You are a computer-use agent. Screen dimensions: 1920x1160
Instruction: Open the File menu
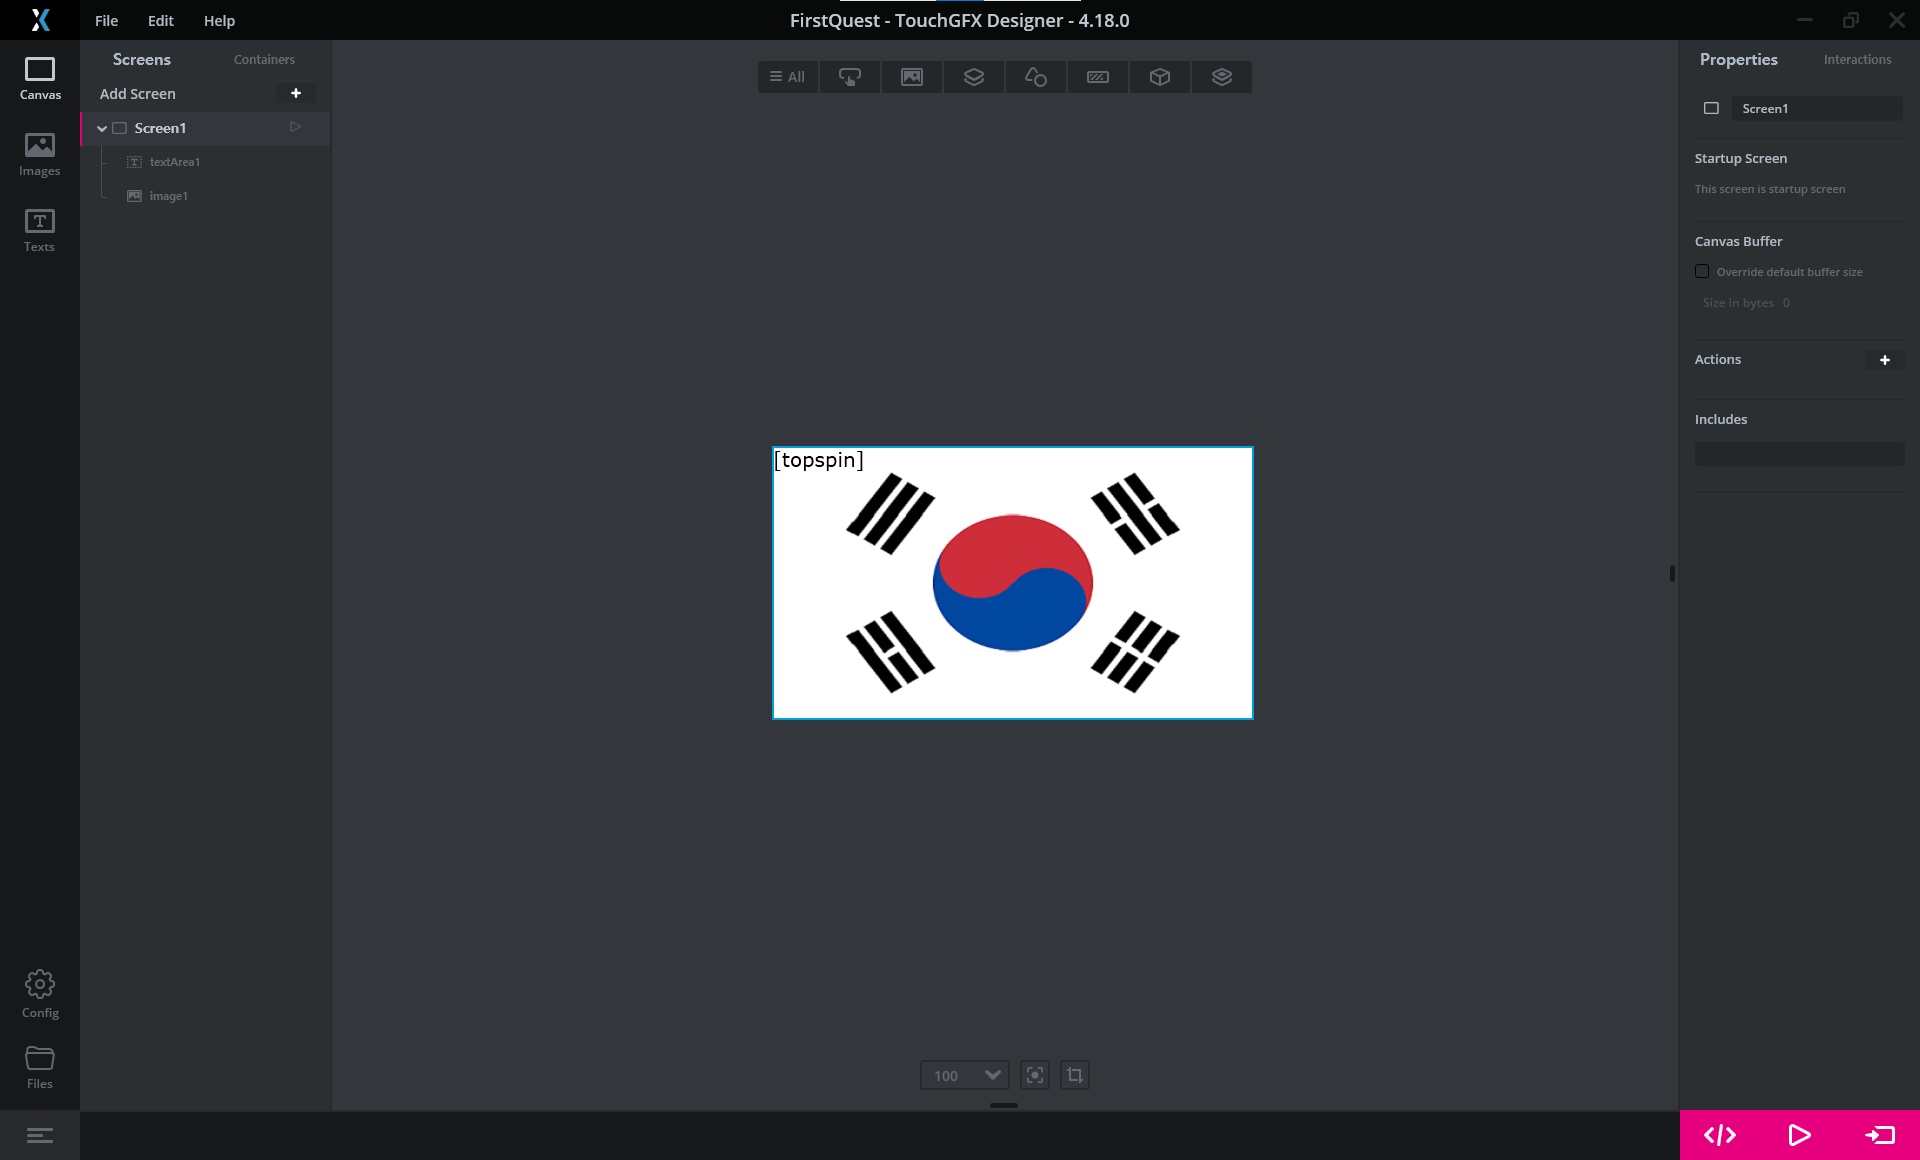pyautogui.click(x=107, y=20)
